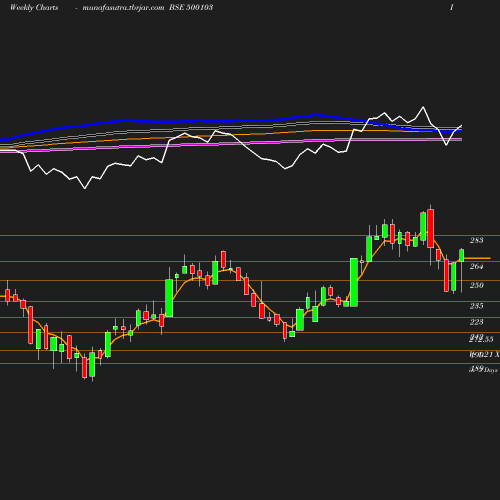
Task: Select the 250 price level label
Action: [x=476, y=285]
